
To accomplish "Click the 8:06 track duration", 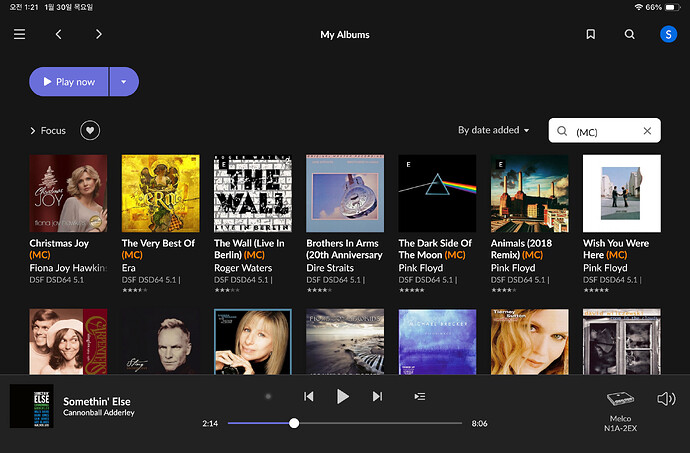I will (479, 424).
